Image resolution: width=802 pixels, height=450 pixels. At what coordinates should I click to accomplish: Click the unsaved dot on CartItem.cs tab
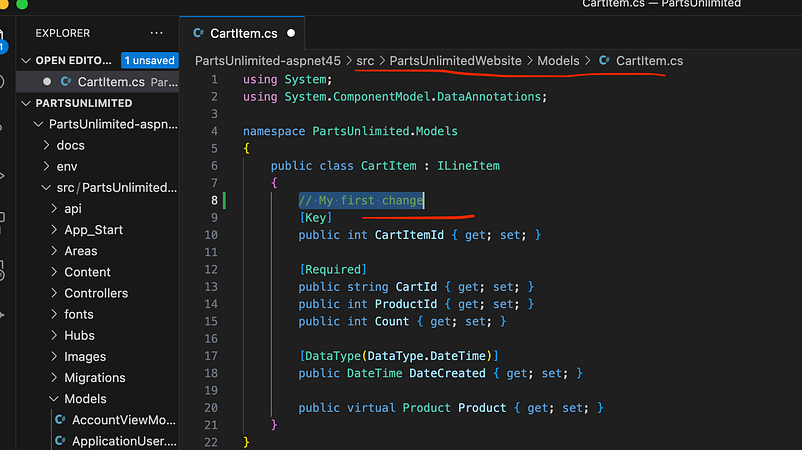(291, 33)
